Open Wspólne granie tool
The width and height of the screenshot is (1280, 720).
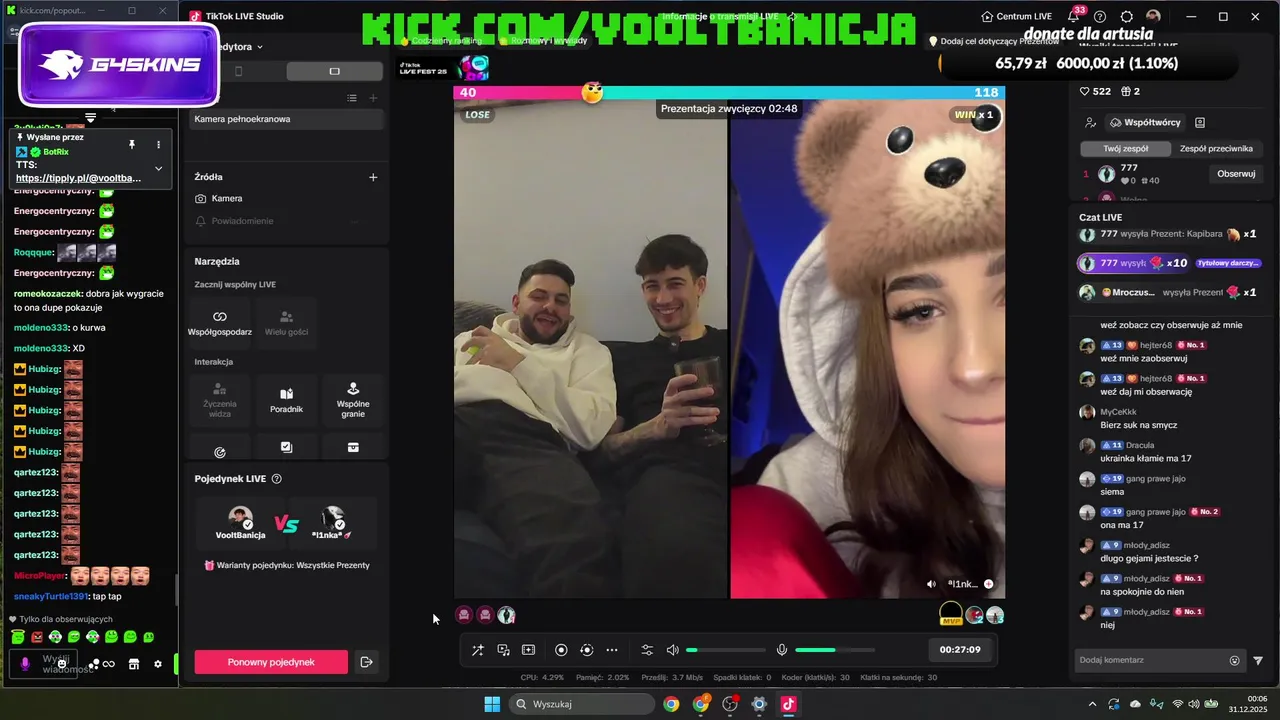353,400
